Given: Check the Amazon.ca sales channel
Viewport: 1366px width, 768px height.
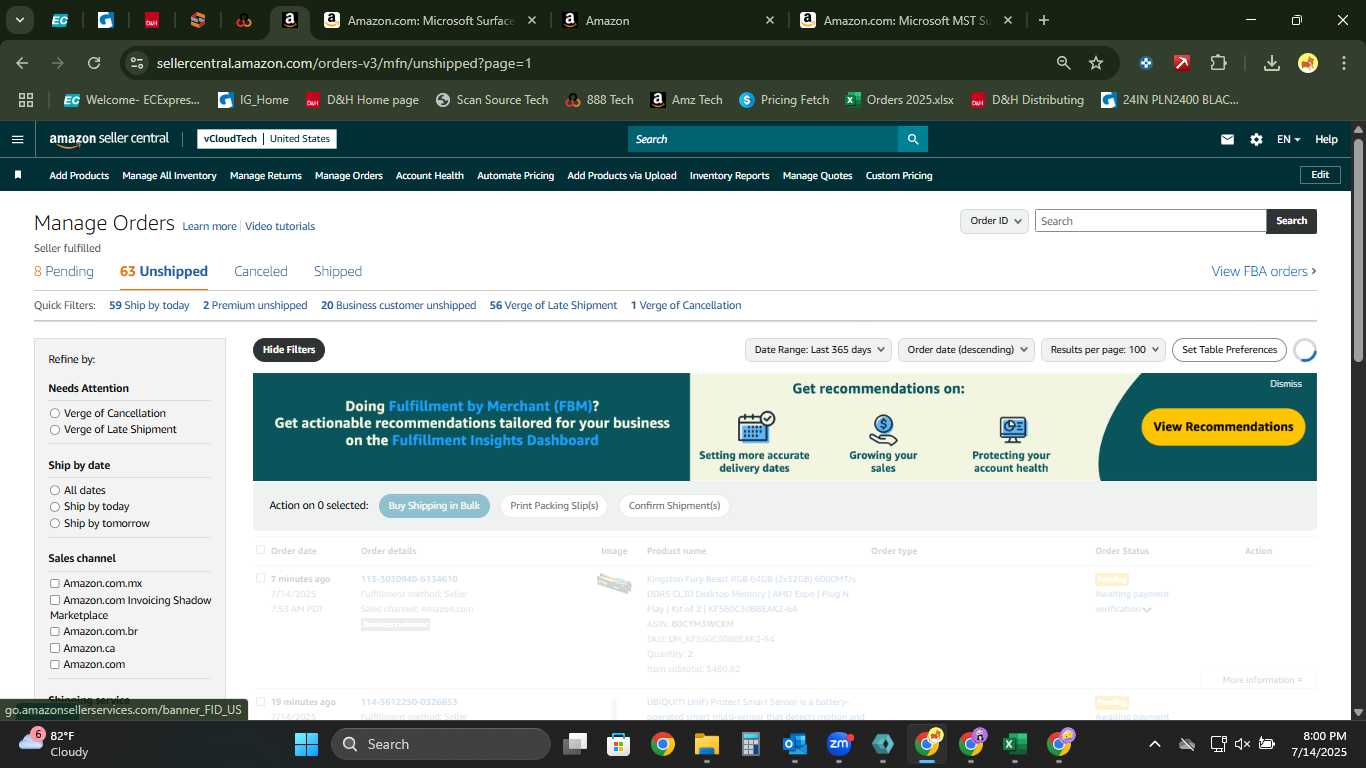Looking at the screenshot, I should click(x=55, y=648).
